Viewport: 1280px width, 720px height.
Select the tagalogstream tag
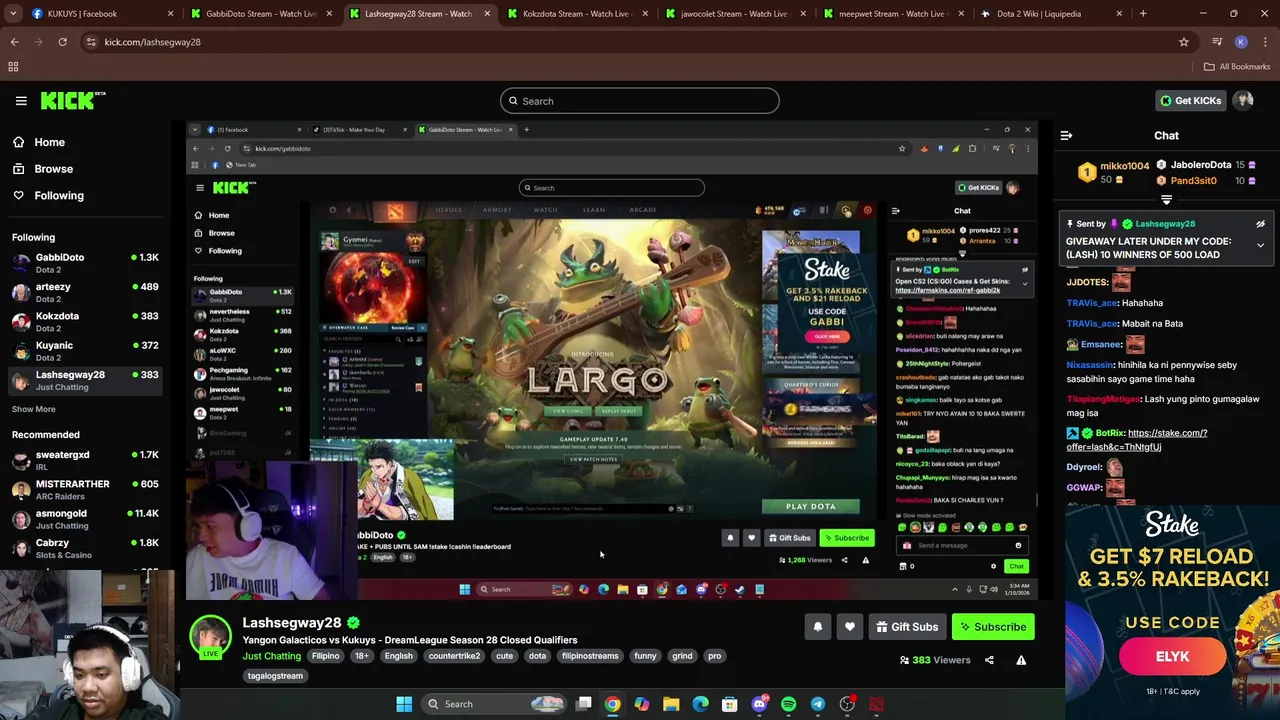pos(275,676)
